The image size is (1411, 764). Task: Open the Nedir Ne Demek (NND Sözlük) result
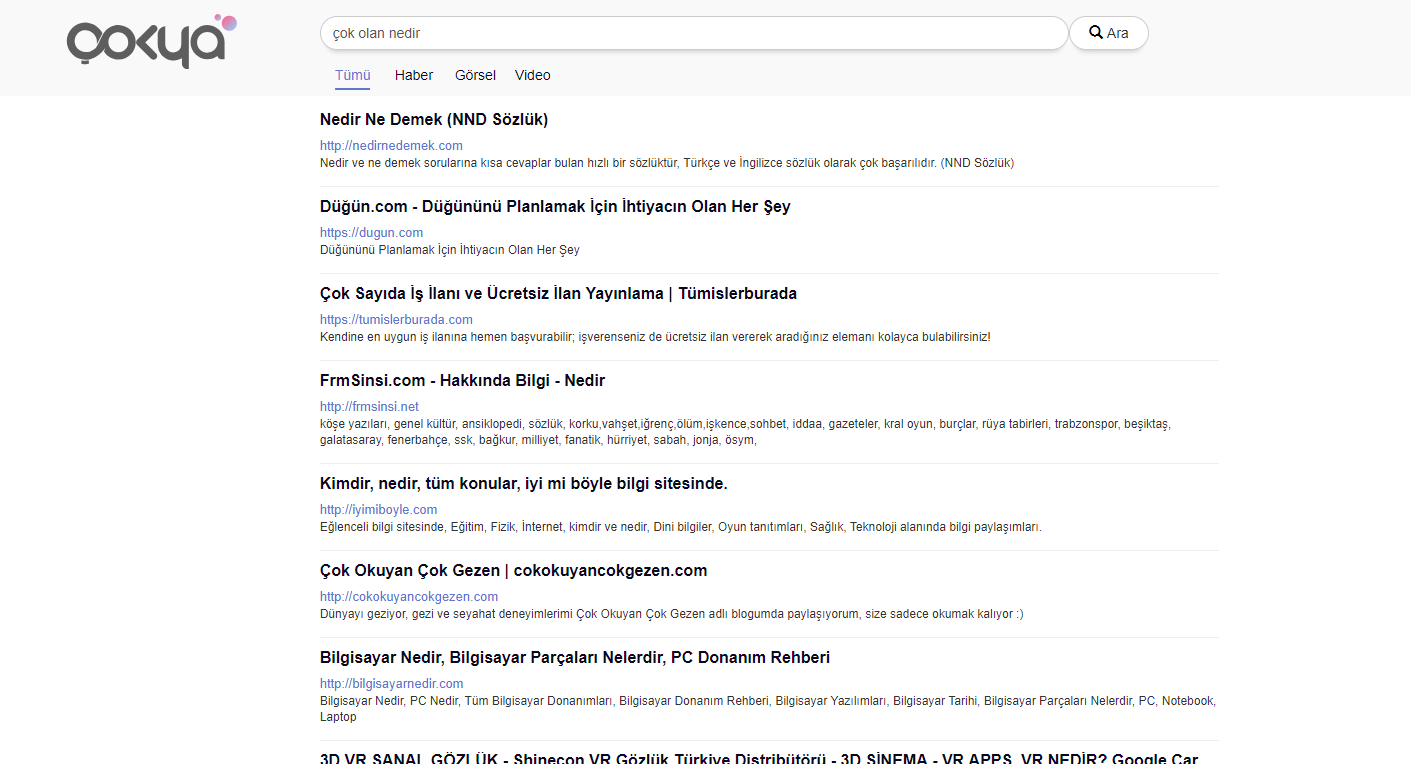434,120
